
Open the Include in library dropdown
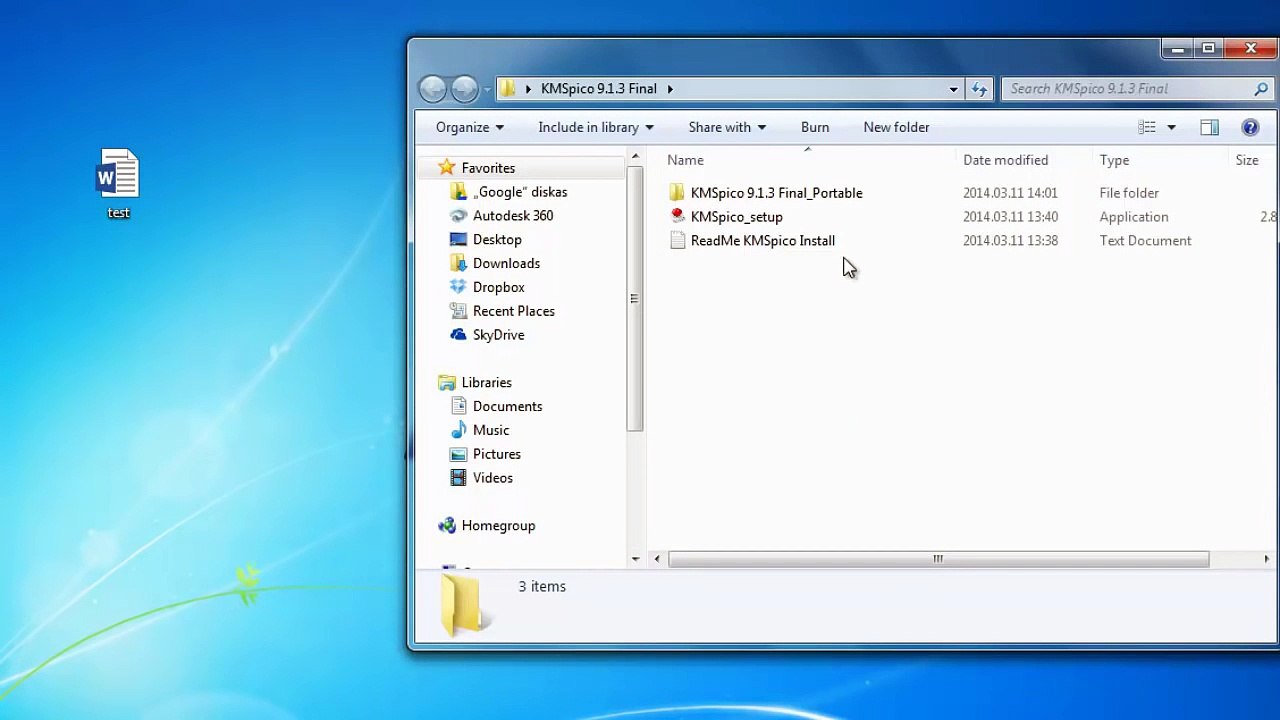pos(596,127)
